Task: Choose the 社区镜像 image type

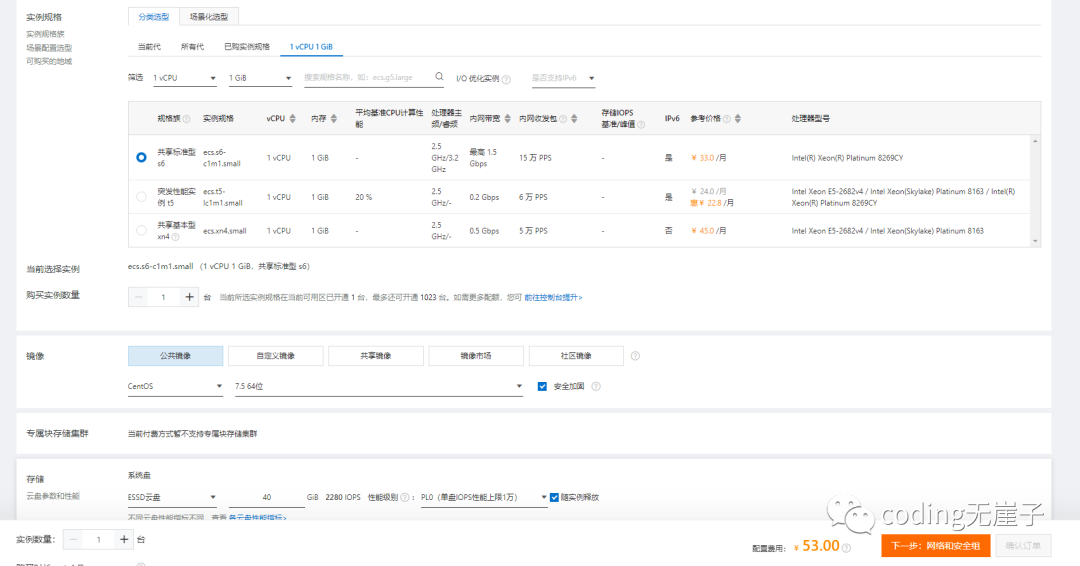Action: click(576, 356)
